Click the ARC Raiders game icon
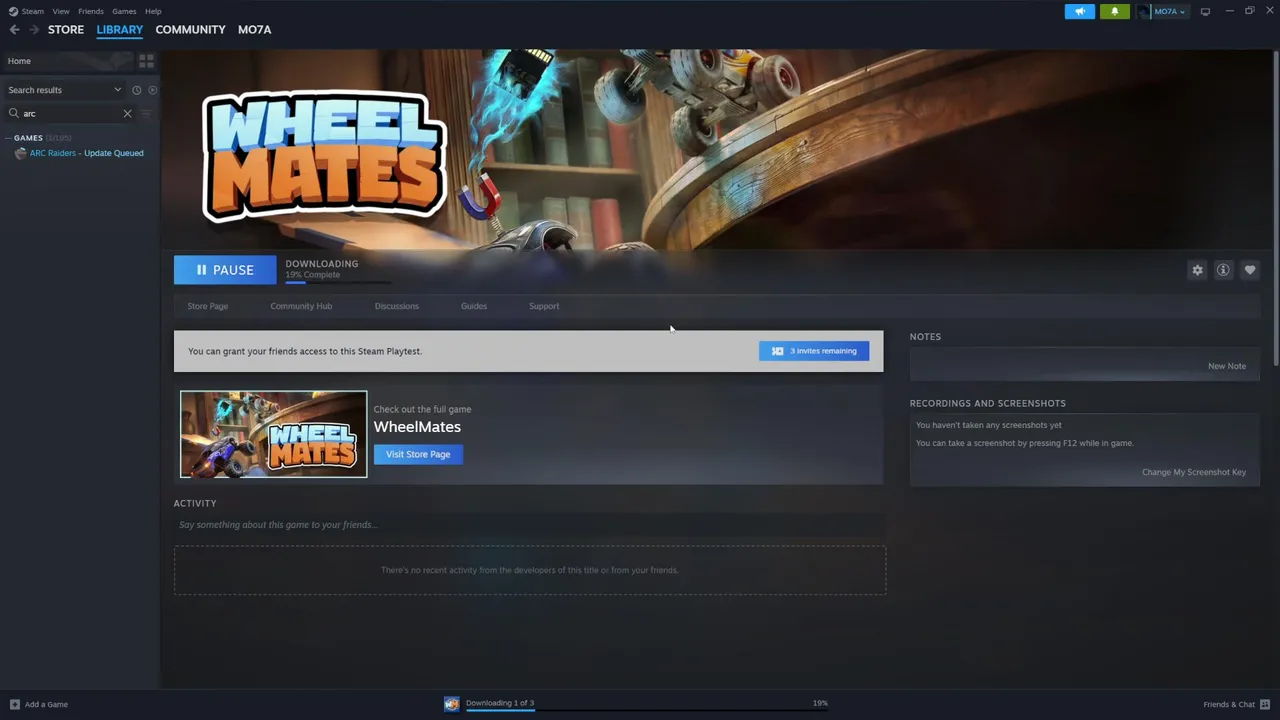Viewport: 1280px width, 720px height. (x=21, y=153)
